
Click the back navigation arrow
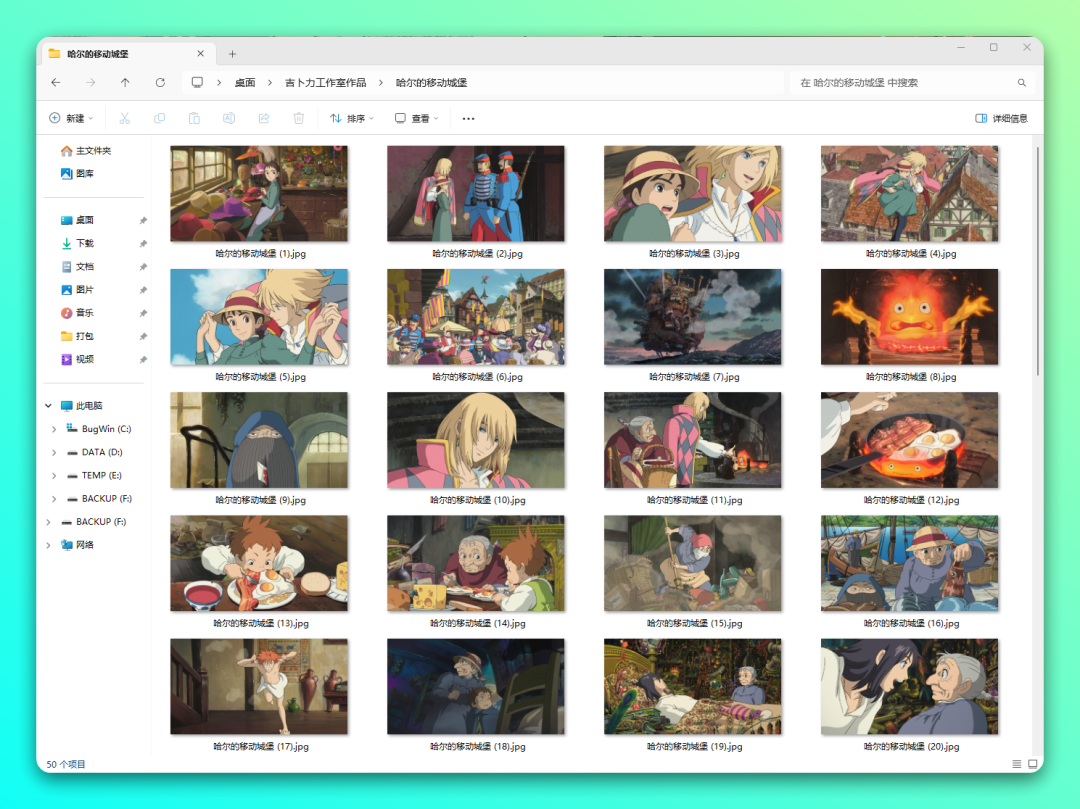pos(55,83)
